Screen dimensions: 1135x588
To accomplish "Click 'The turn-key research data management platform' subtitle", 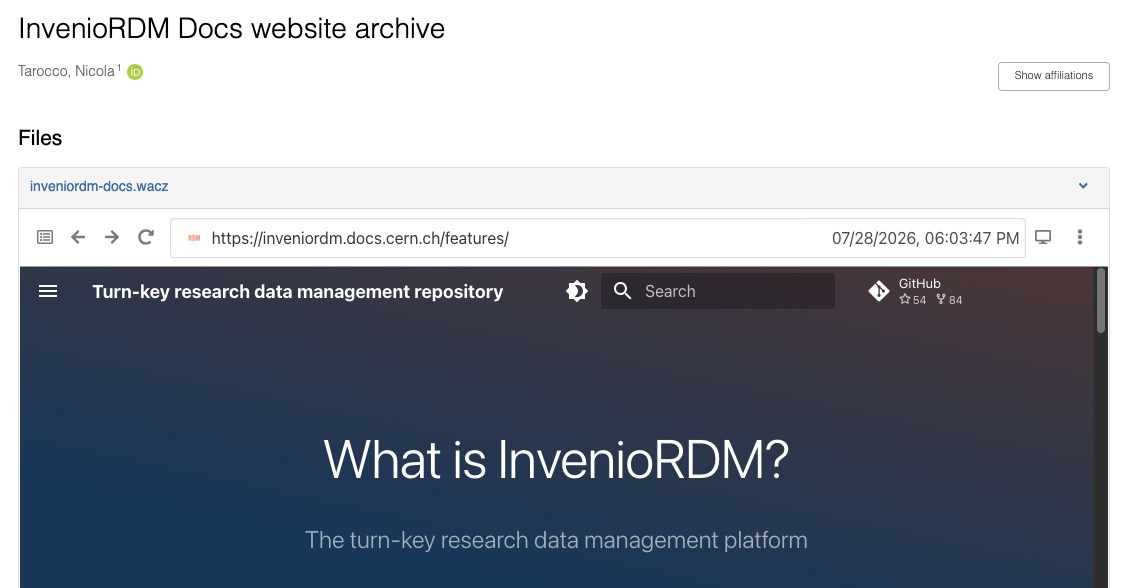I will tap(556, 540).
